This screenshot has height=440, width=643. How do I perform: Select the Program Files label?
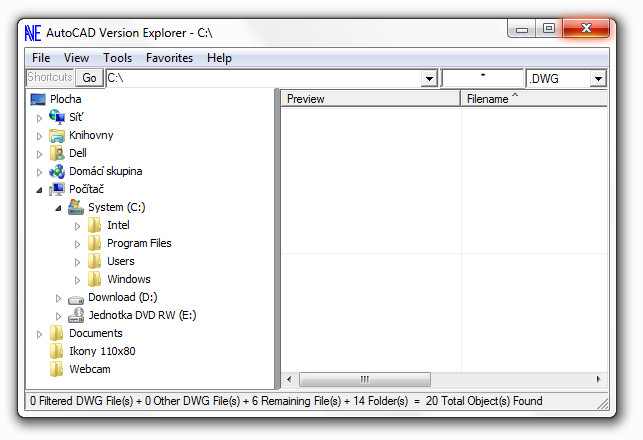pos(139,243)
